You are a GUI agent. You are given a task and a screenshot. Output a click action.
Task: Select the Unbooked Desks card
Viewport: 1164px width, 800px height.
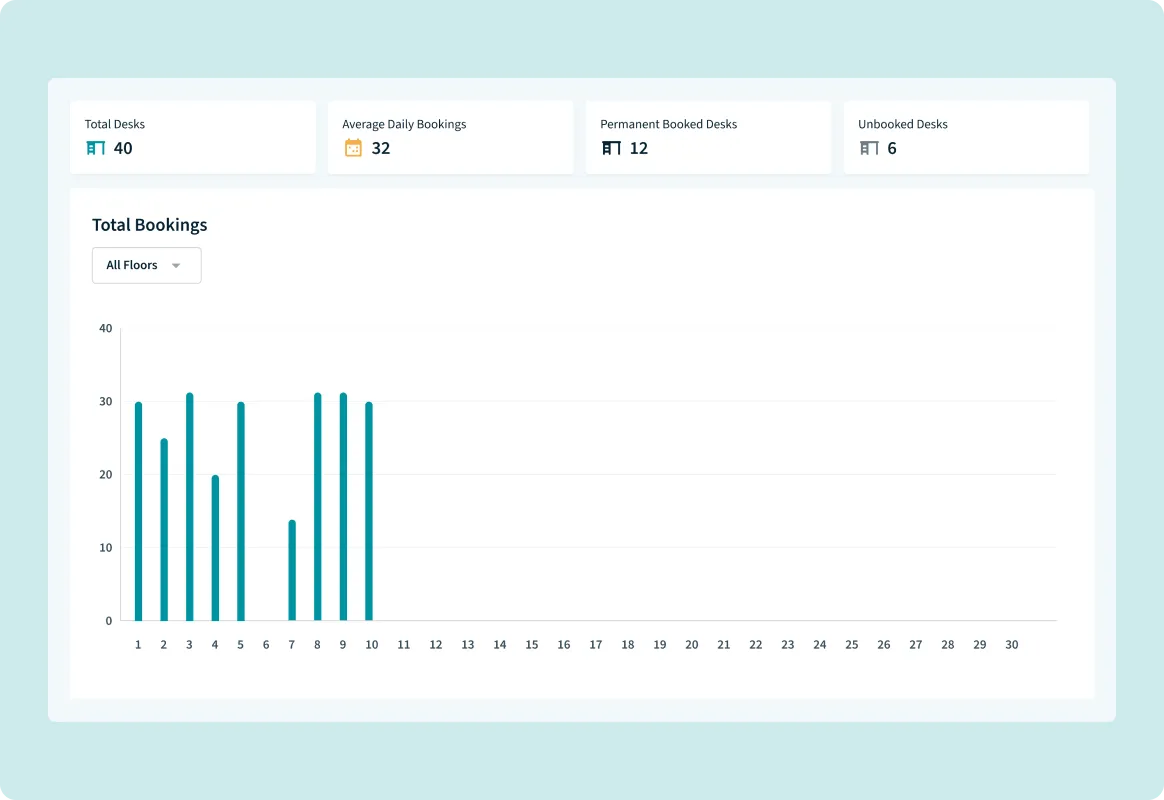point(966,137)
